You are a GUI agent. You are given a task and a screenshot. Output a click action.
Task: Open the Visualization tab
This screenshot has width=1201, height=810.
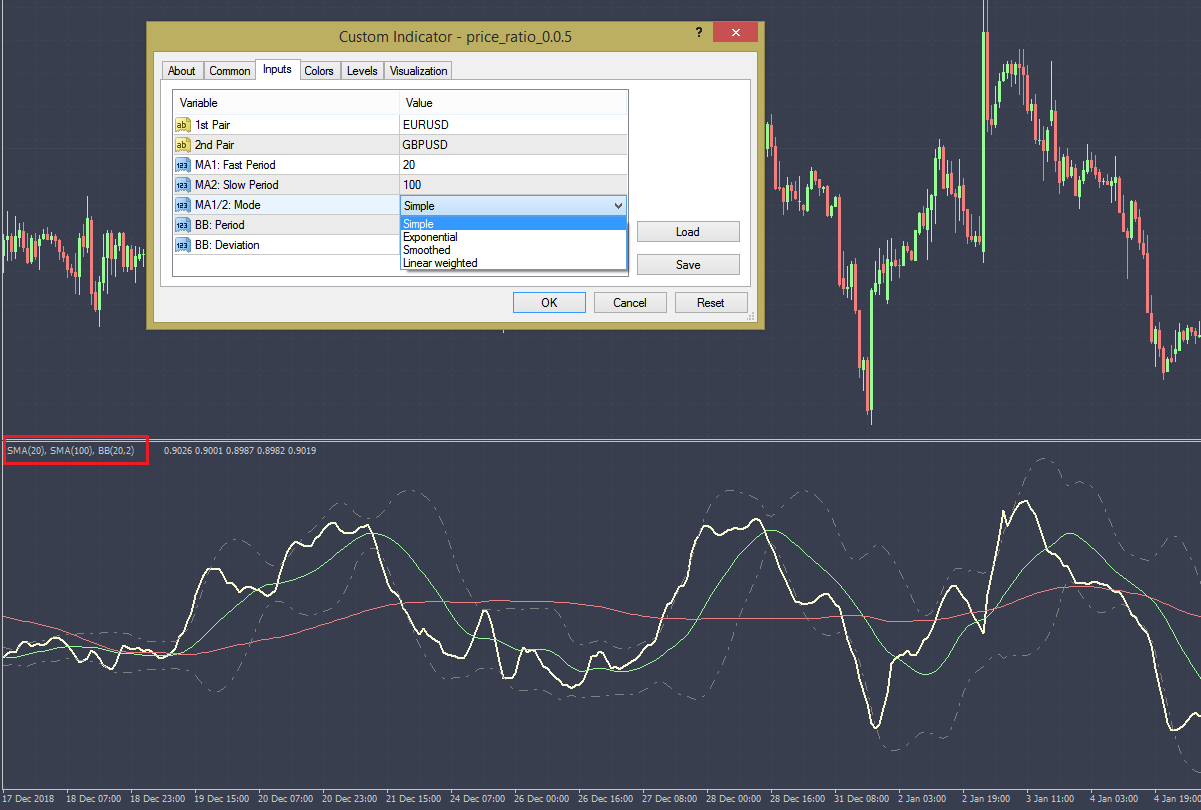pyautogui.click(x=419, y=71)
